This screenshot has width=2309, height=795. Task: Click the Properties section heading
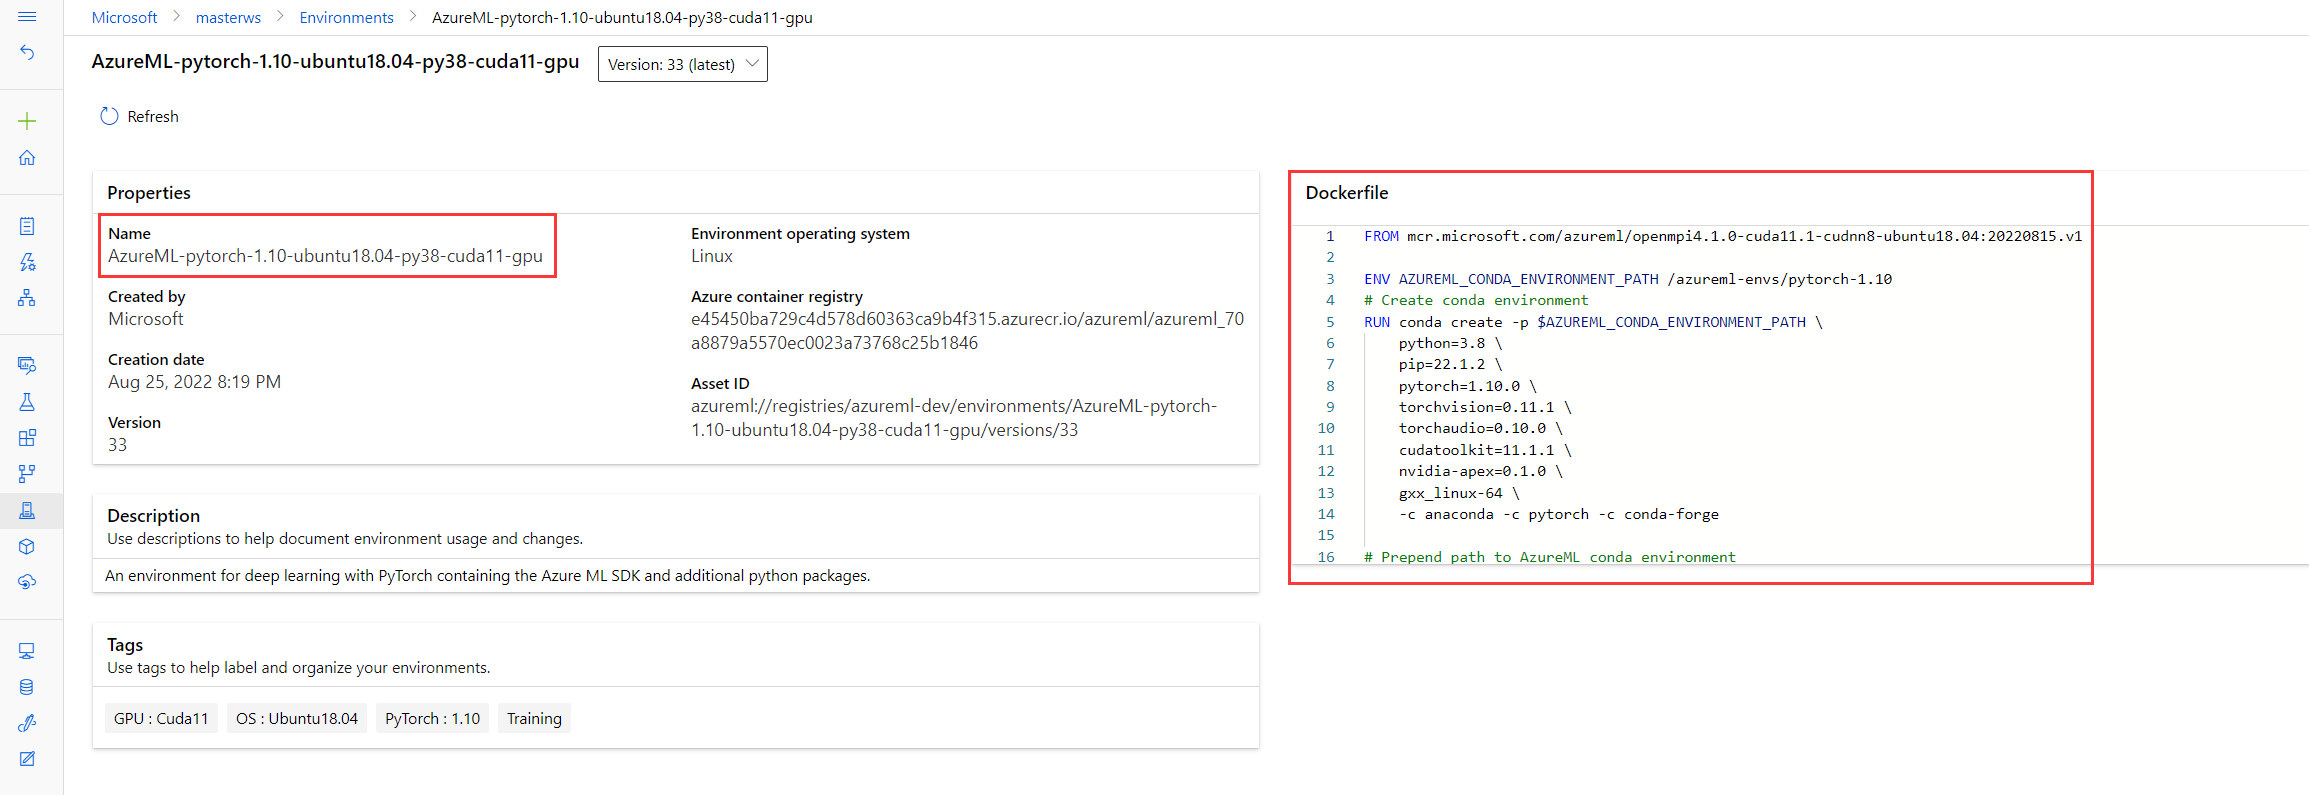(x=149, y=193)
